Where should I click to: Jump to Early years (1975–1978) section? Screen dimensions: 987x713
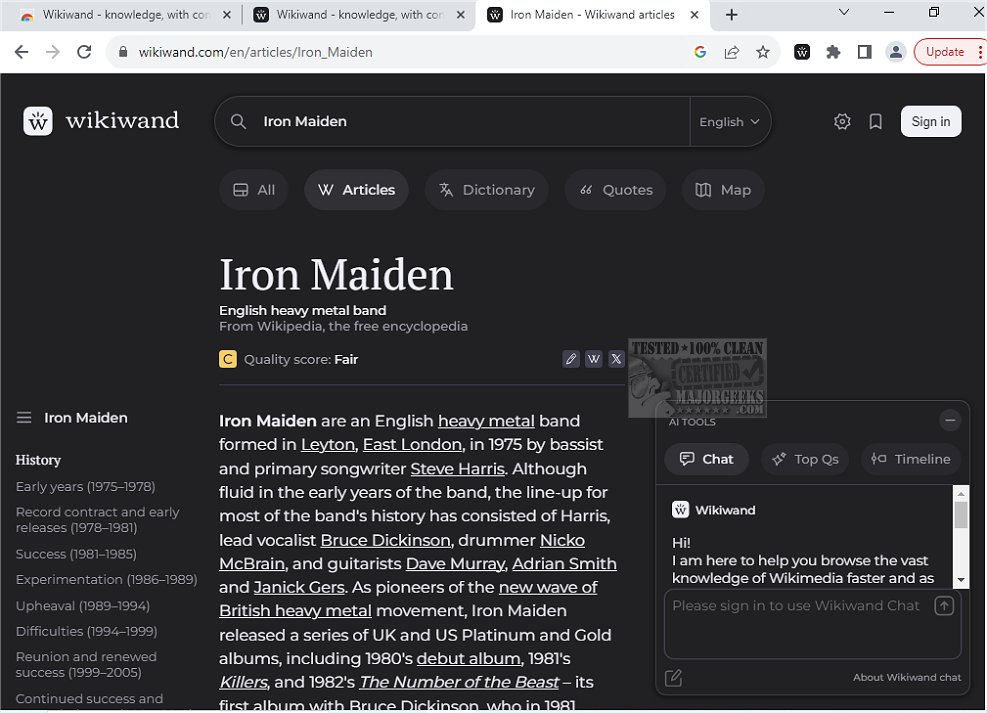tap(86, 486)
